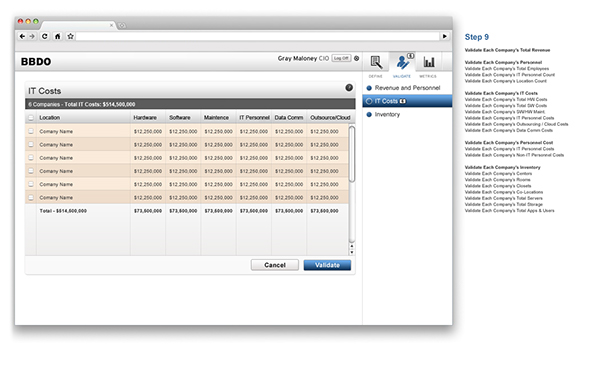Open Revenue and Personnel in sidebar

coord(407,88)
